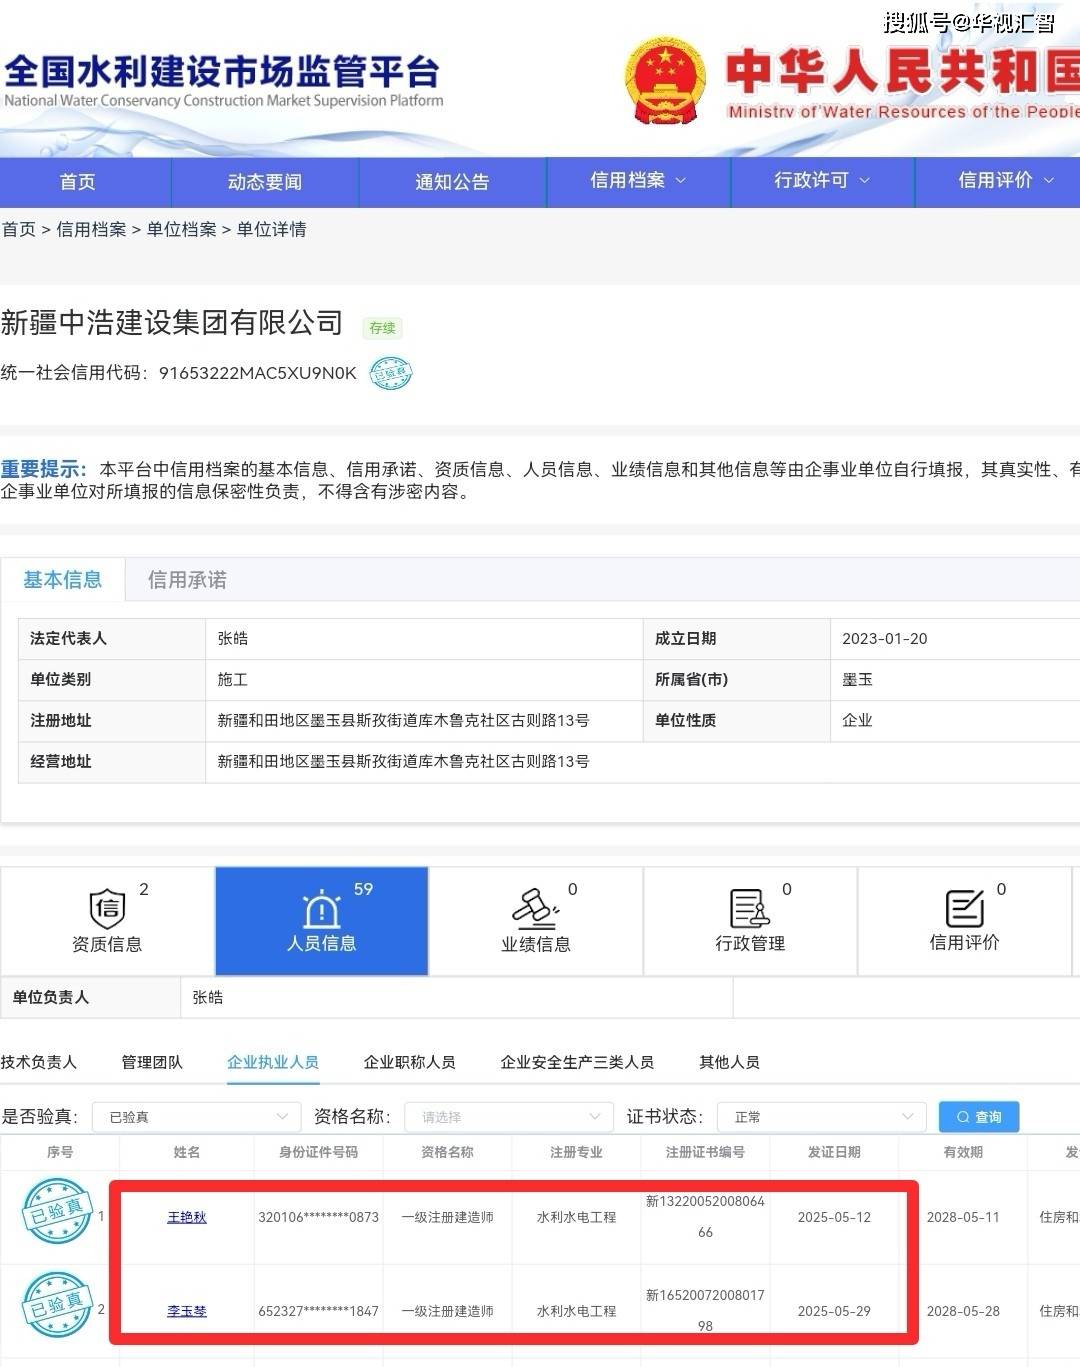Switch to the 信用承诺 tab
Image resolution: width=1080 pixels, height=1367 pixels.
click(x=187, y=580)
